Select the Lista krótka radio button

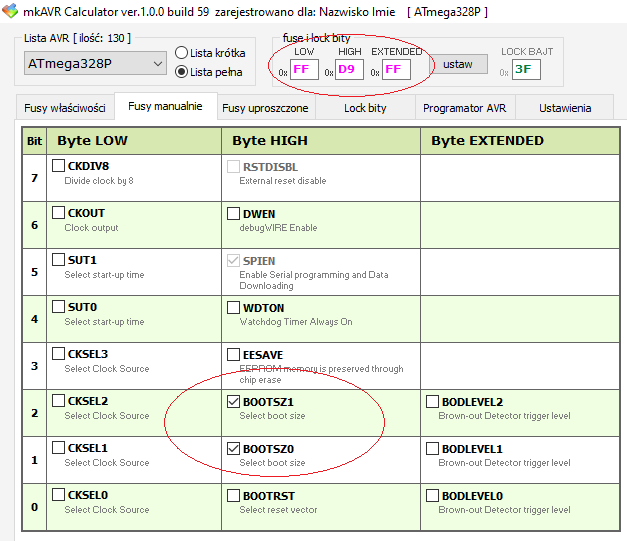(181, 52)
